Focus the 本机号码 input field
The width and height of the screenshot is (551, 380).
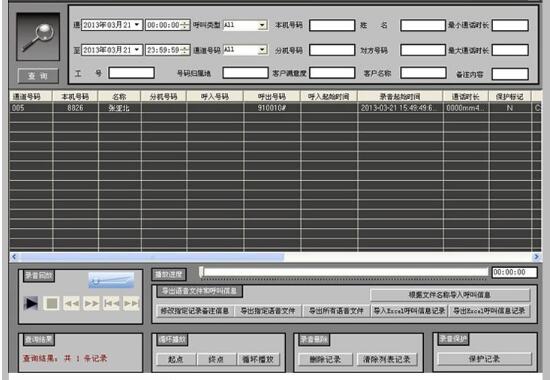pyautogui.click(x=332, y=25)
